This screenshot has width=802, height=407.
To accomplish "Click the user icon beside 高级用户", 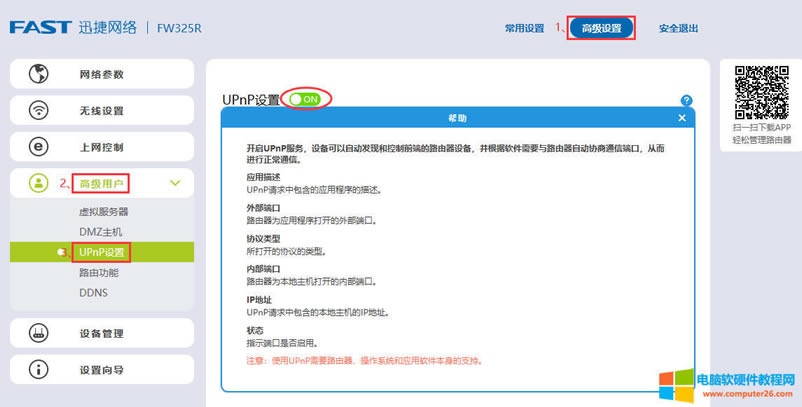I will pos(39,183).
